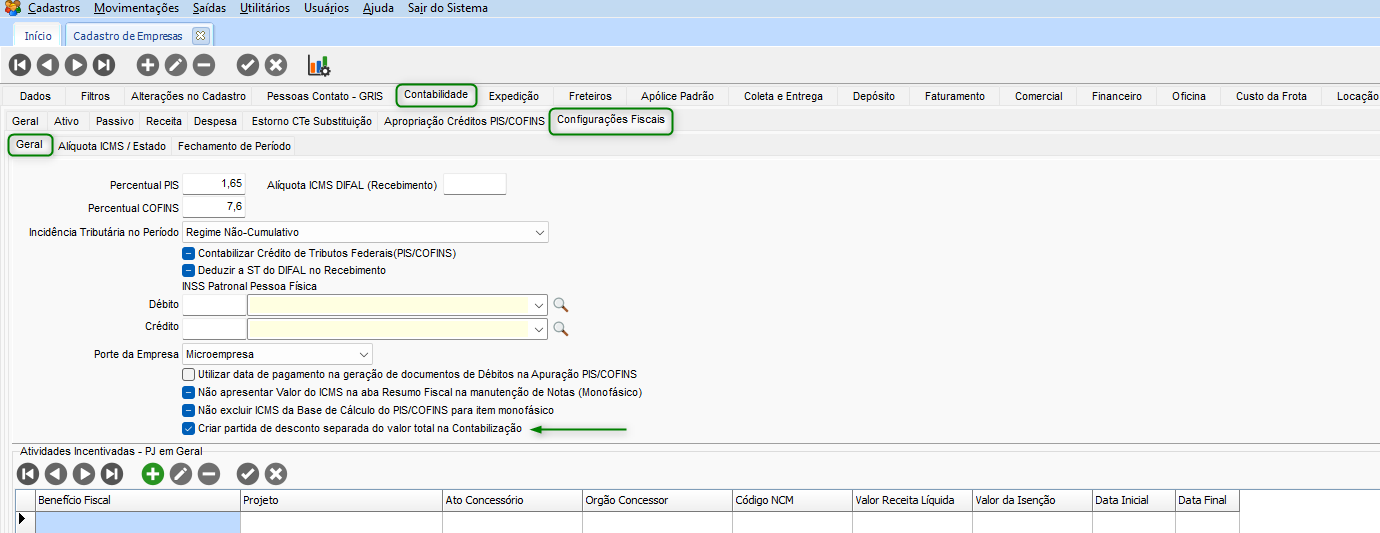Open the Faturamento tab
This screenshot has width=1380, height=533.
(954, 96)
